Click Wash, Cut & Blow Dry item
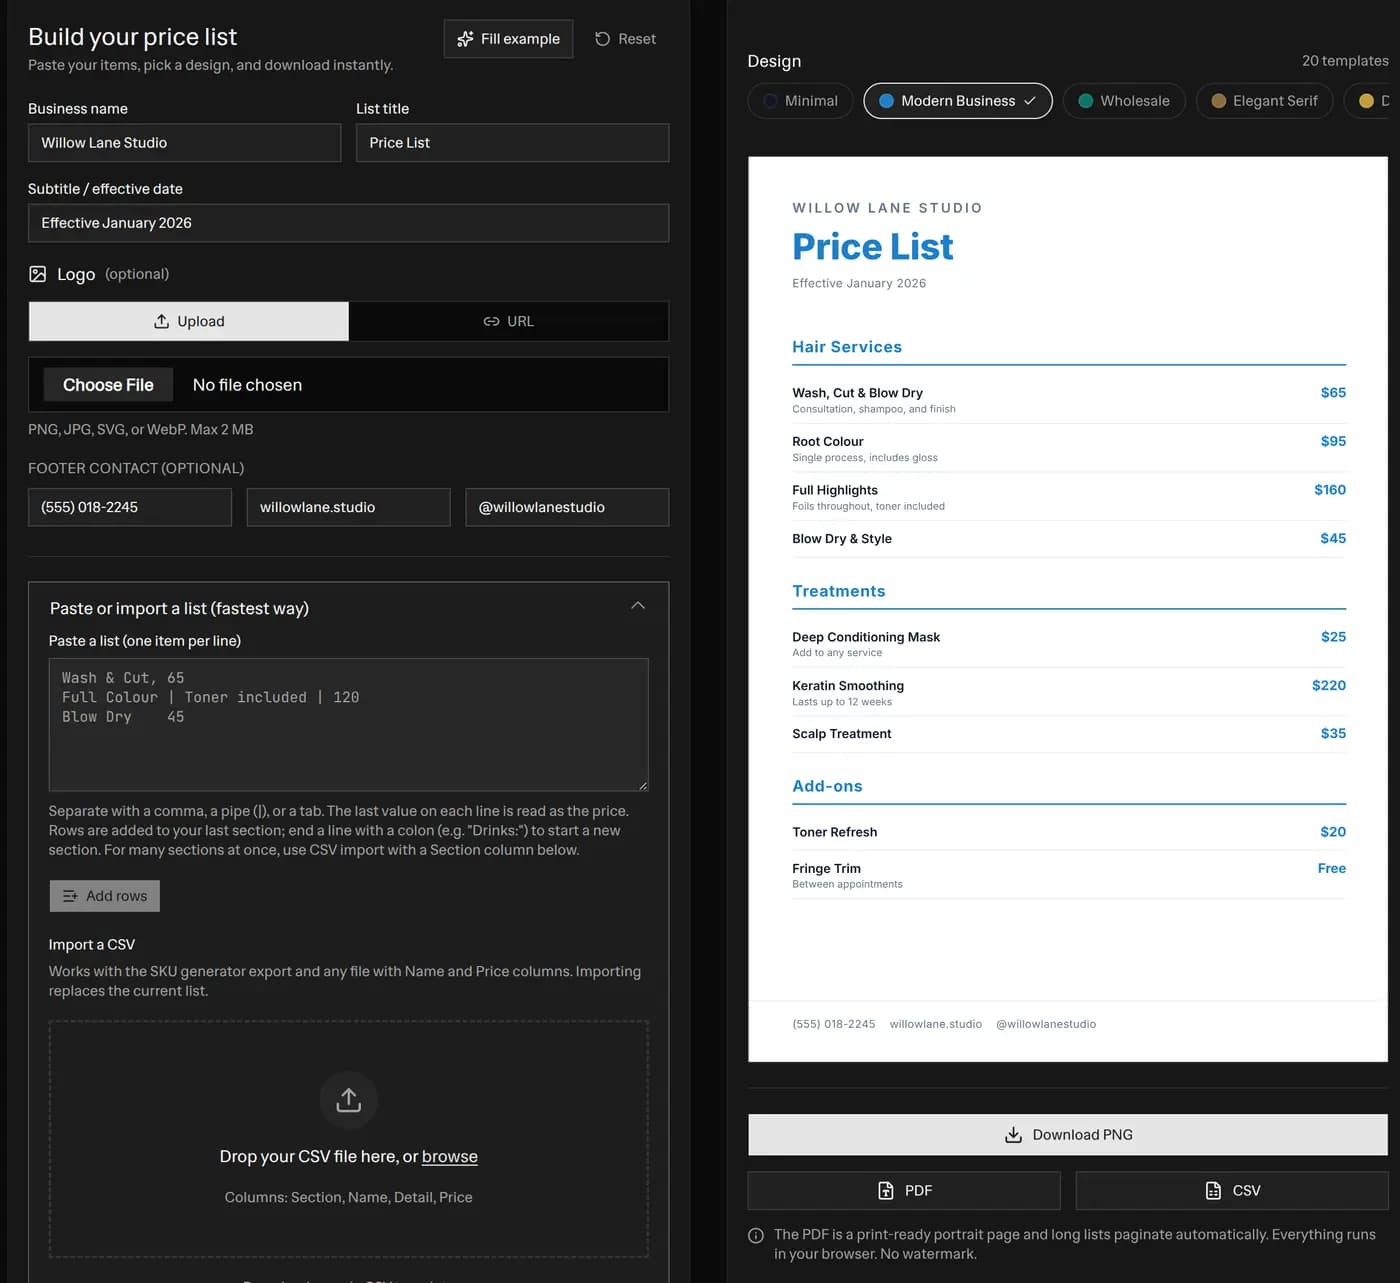This screenshot has height=1283, width=1400. (858, 393)
